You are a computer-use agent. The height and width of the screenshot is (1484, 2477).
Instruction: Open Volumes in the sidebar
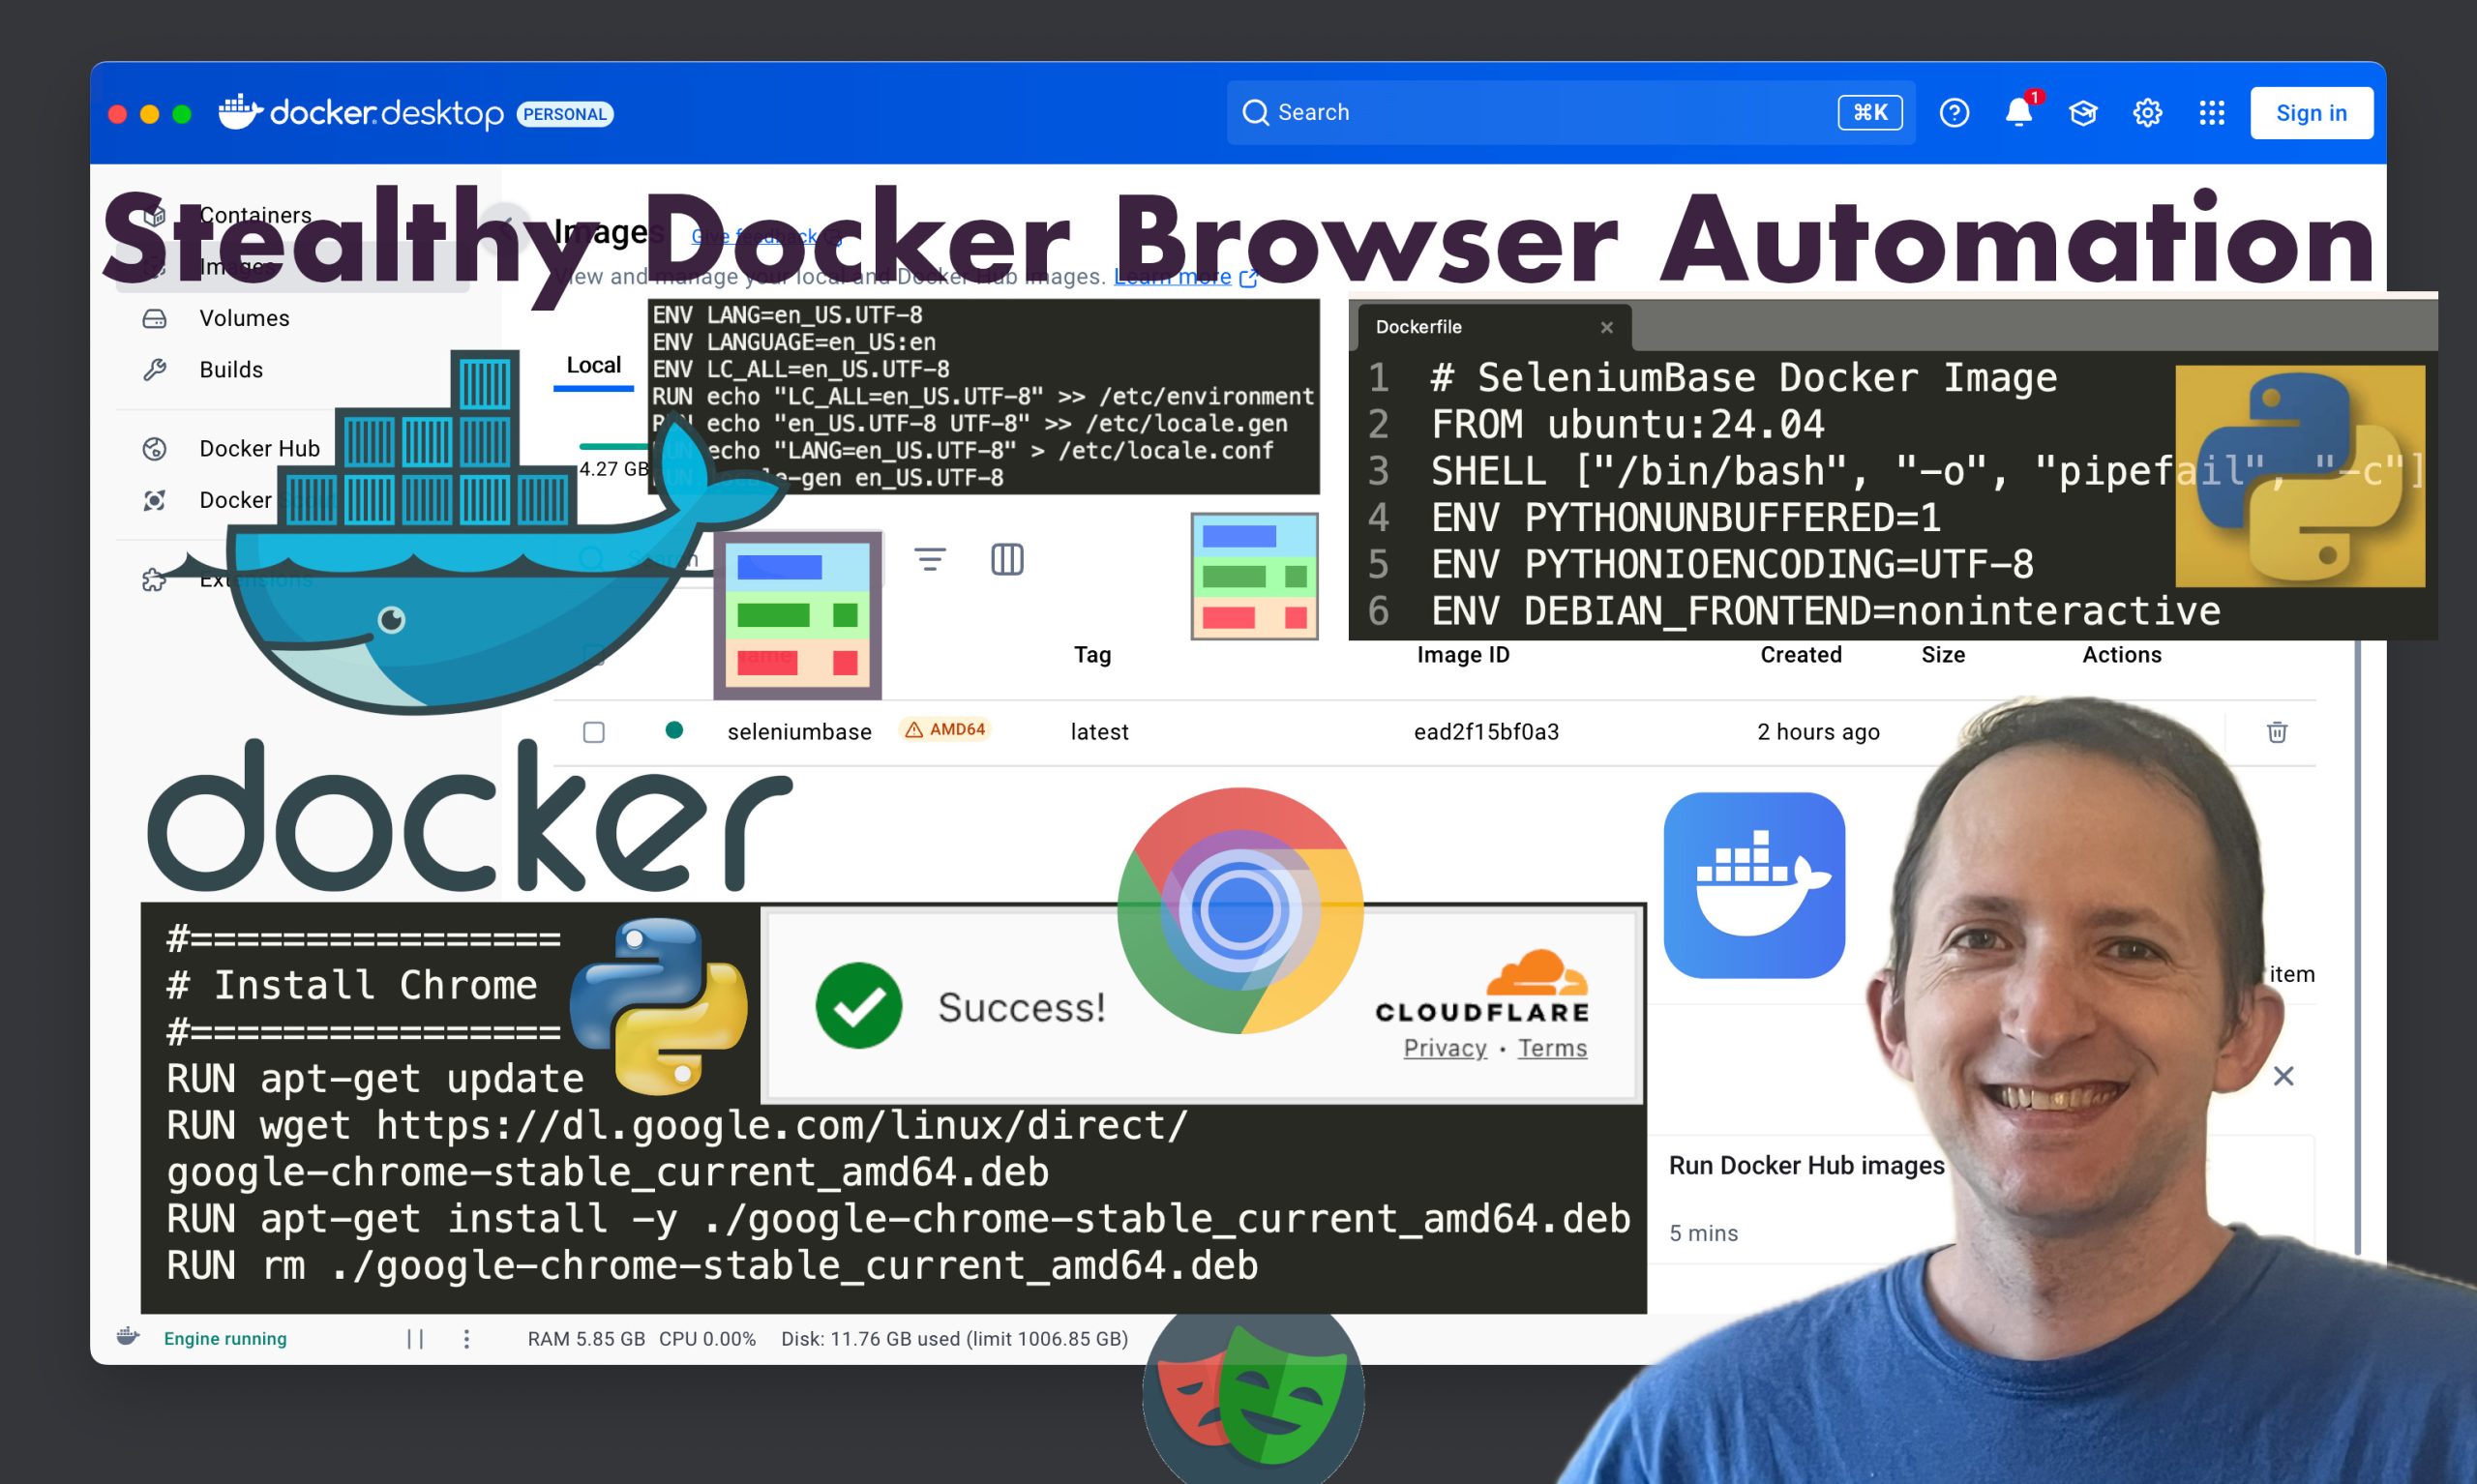[x=244, y=318]
